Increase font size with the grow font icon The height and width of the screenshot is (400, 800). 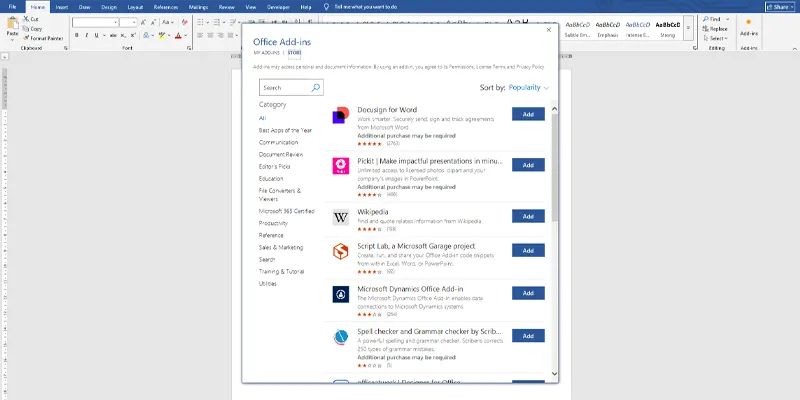(143, 22)
